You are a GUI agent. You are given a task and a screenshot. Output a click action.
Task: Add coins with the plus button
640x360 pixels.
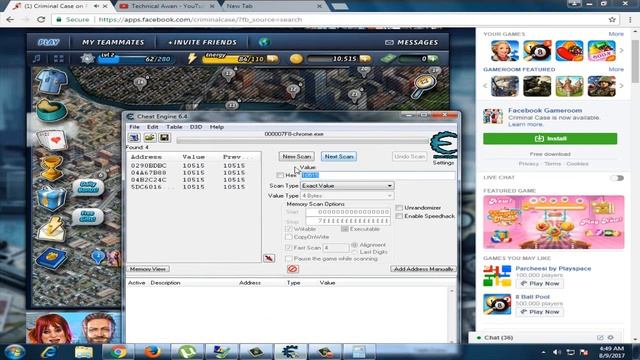pyautogui.click(x=366, y=59)
